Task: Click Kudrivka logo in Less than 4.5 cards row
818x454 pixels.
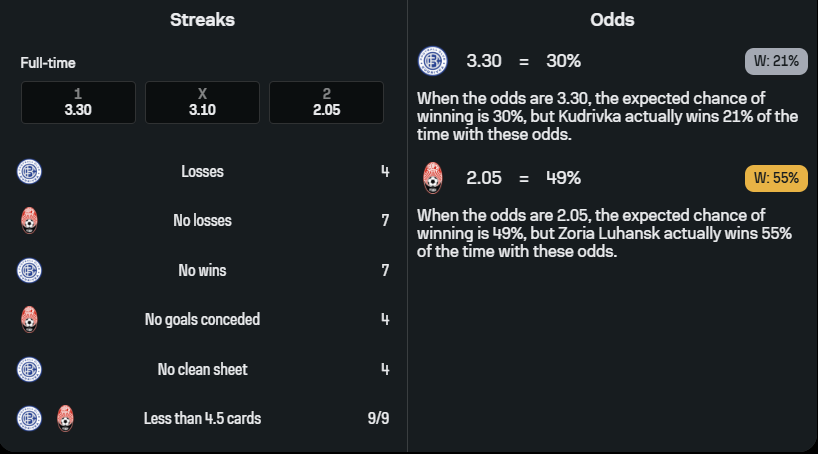Action: 30,418
